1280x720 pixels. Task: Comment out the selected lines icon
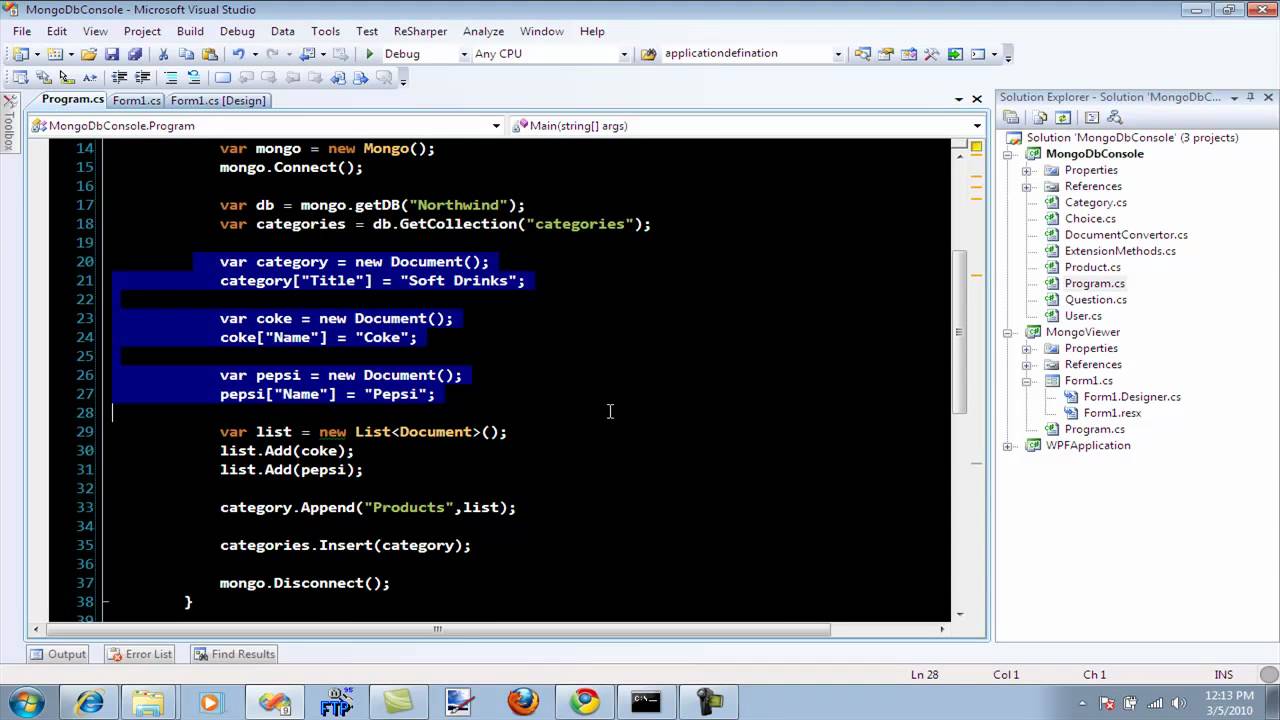pos(171,77)
